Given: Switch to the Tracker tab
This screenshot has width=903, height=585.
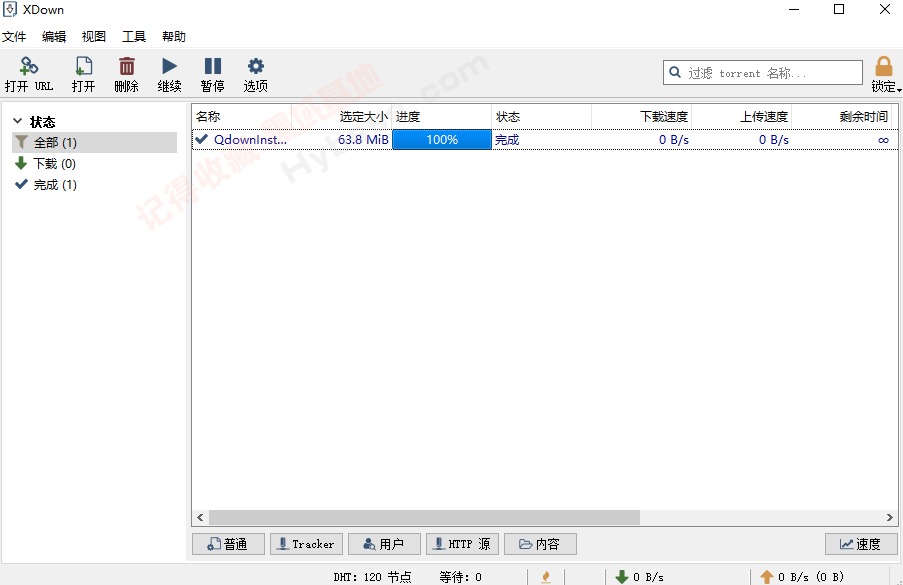Looking at the screenshot, I should tap(306, 544).
